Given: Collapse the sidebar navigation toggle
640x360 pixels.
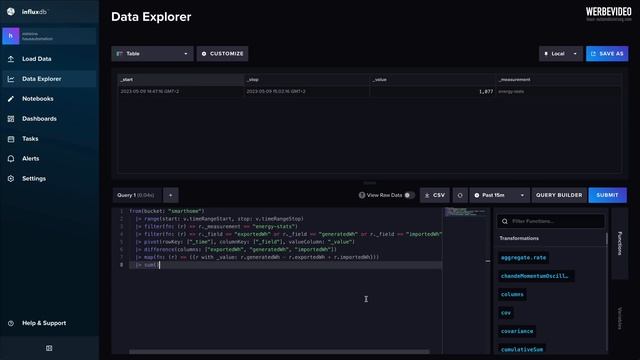Looking at the screenshot, I should click(x=49, y=348).
